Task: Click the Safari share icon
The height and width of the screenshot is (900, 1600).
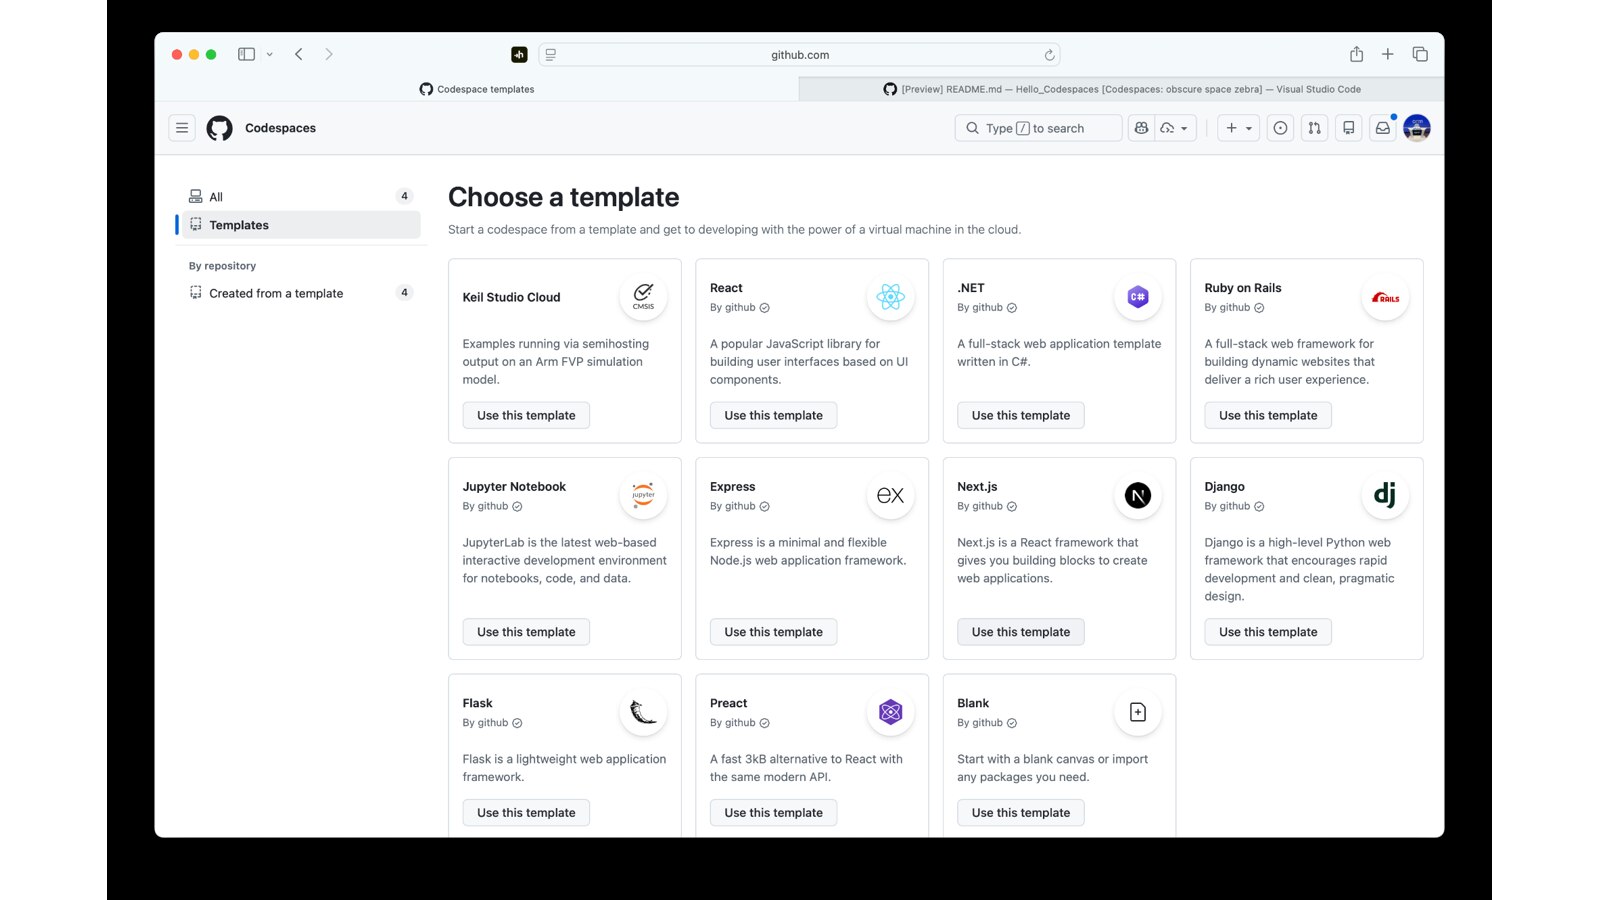Action: [1356, 54]
